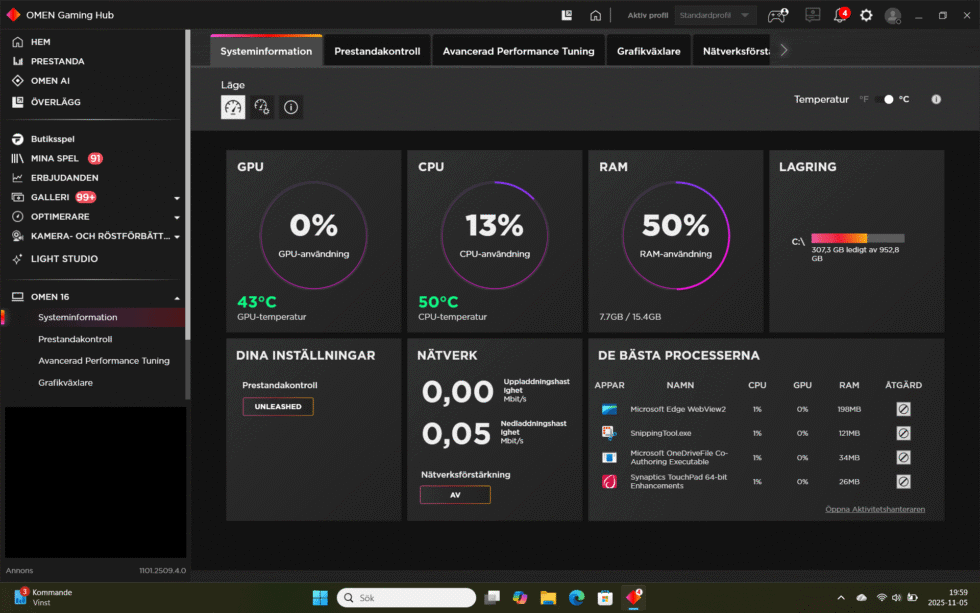
Task: Open the overlay icon in title bar
Action: pyautogui.click(x=567, y=15)
